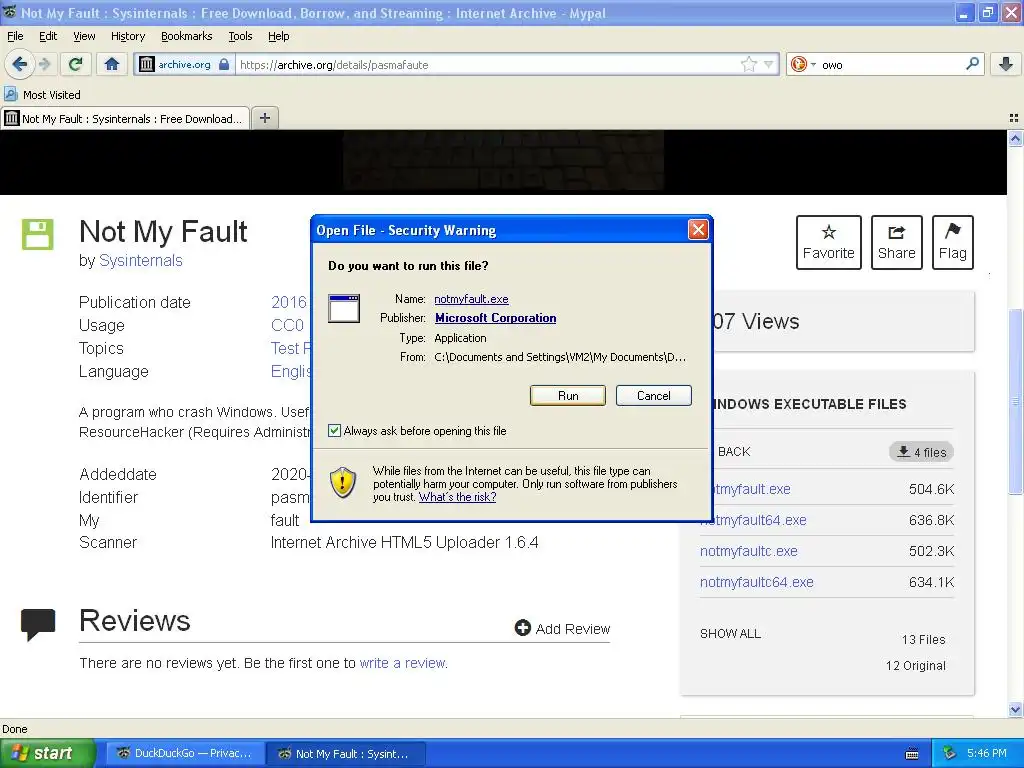
Task: Download notmyfaultc64.exe
Action: click(756, 582)
